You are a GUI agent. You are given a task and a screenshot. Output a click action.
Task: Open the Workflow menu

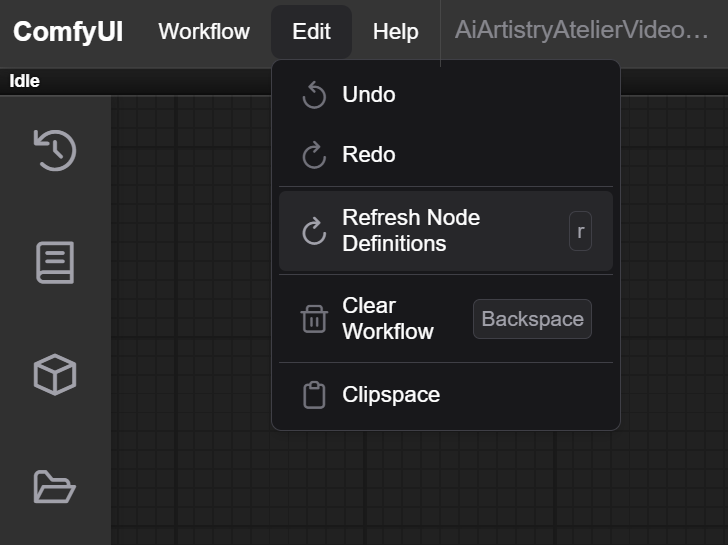204,32
